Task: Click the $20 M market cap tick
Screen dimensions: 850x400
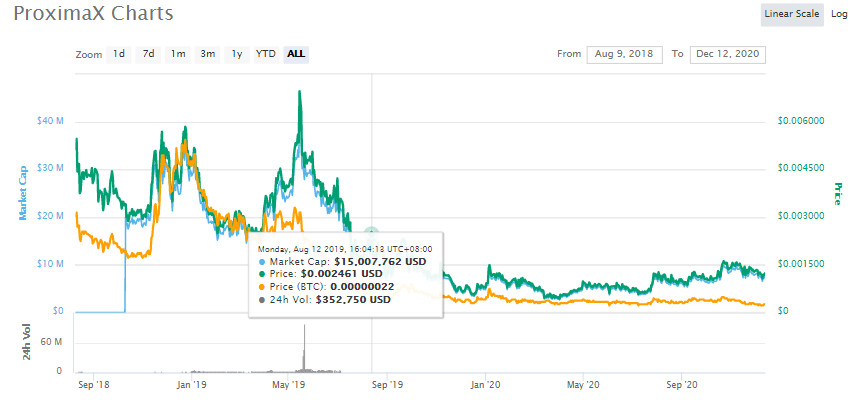Action: pos(50,216)
